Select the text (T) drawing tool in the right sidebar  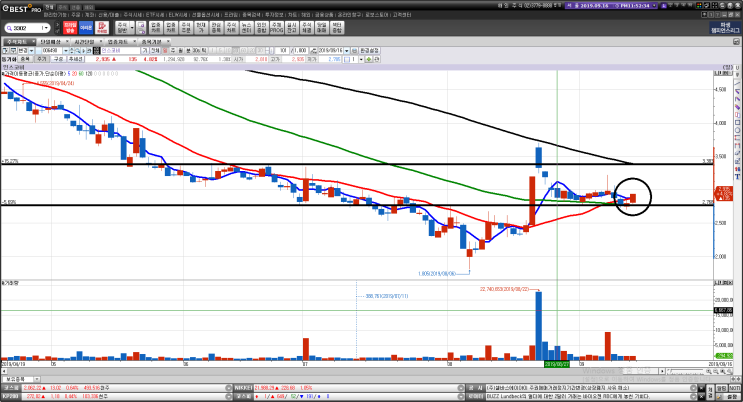738,177
